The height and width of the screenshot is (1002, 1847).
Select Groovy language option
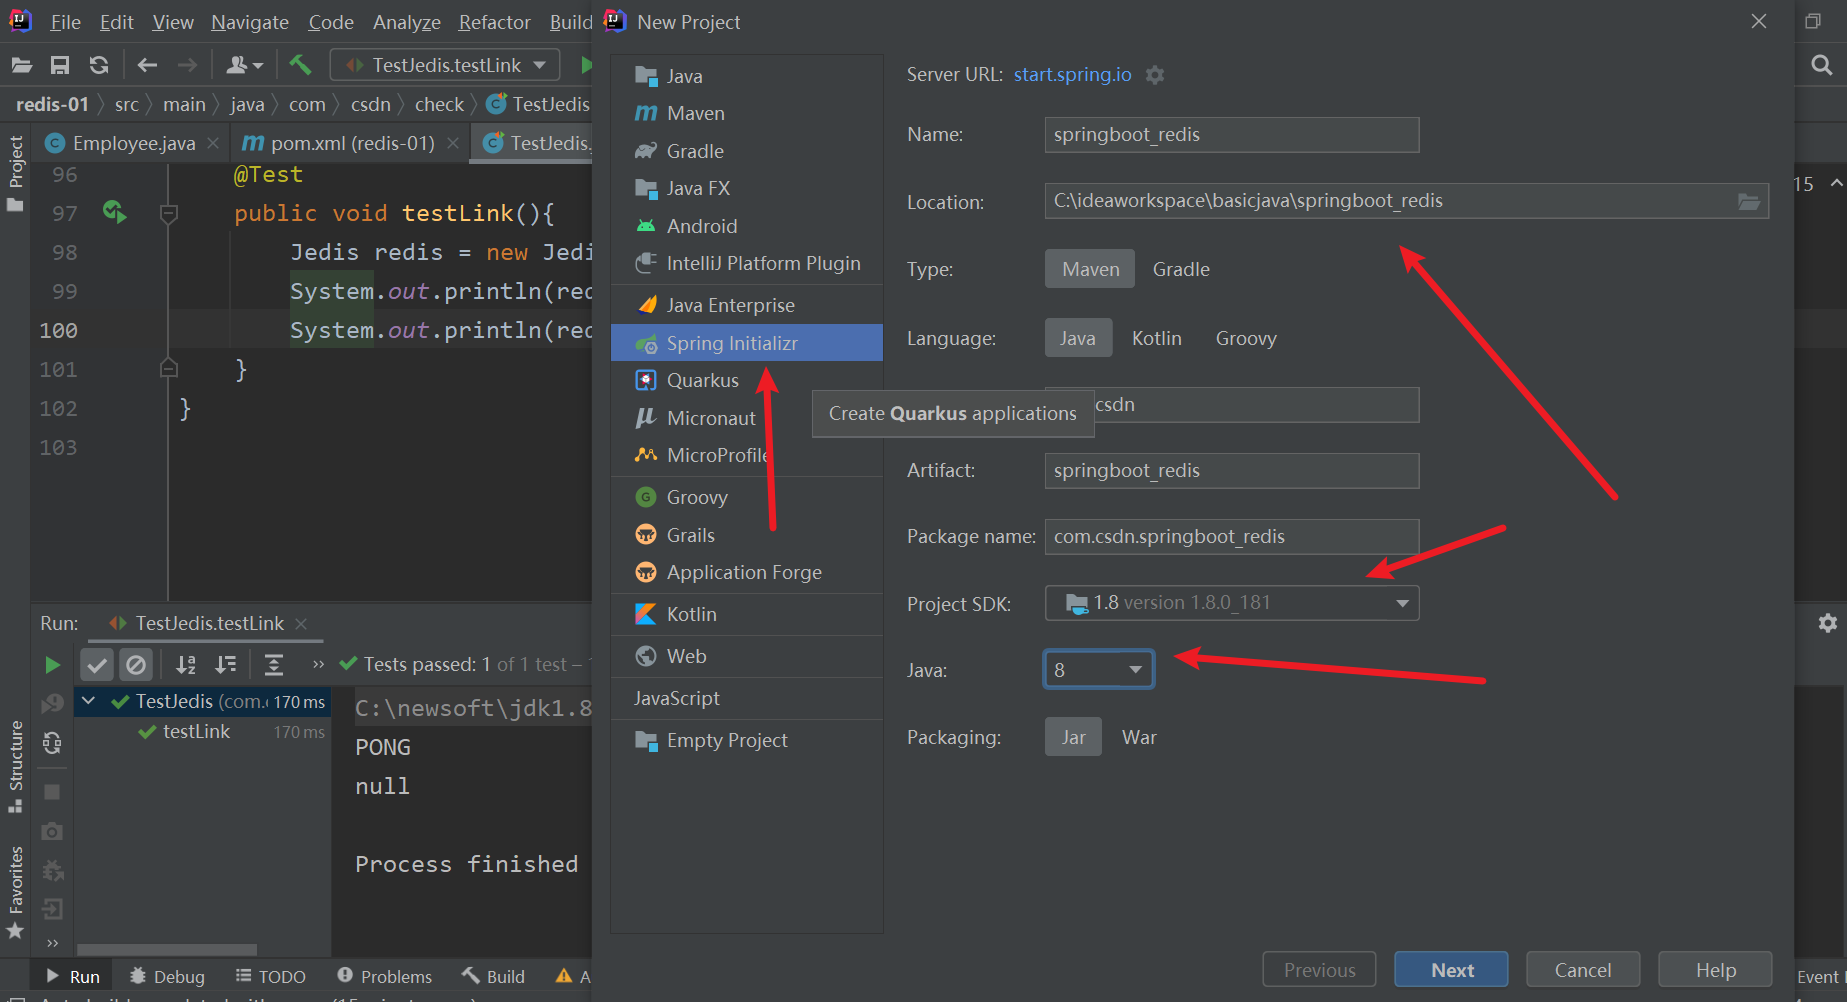pos(1246,338)
